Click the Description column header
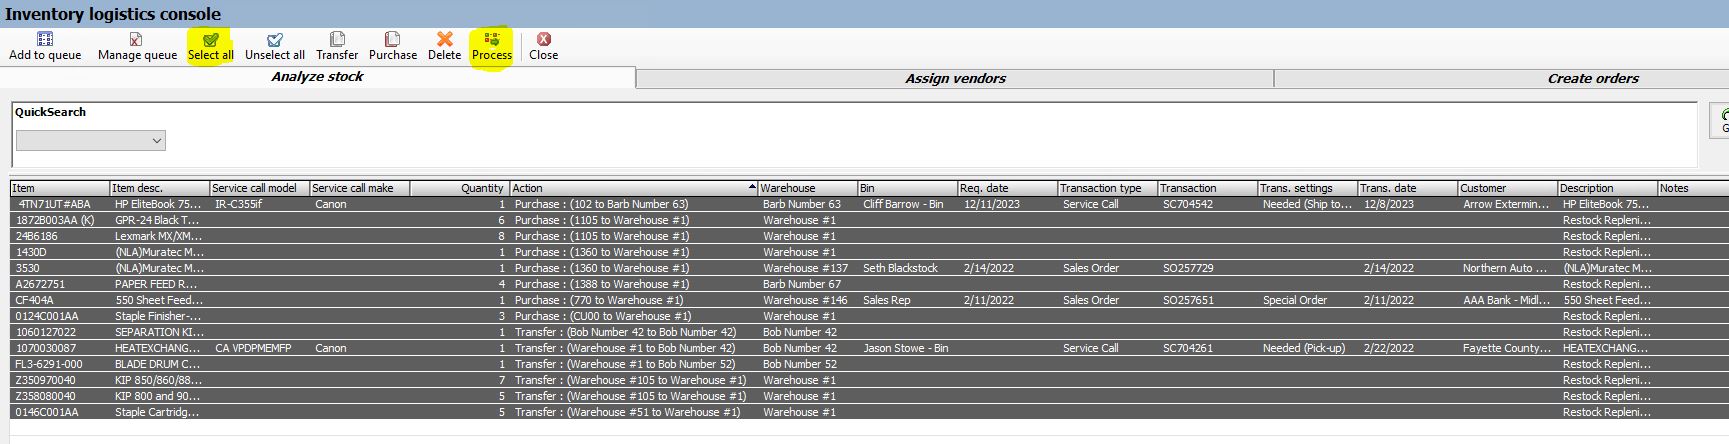The height and width of the screenshot is (444, 1729). click(x=1607, y=188)
